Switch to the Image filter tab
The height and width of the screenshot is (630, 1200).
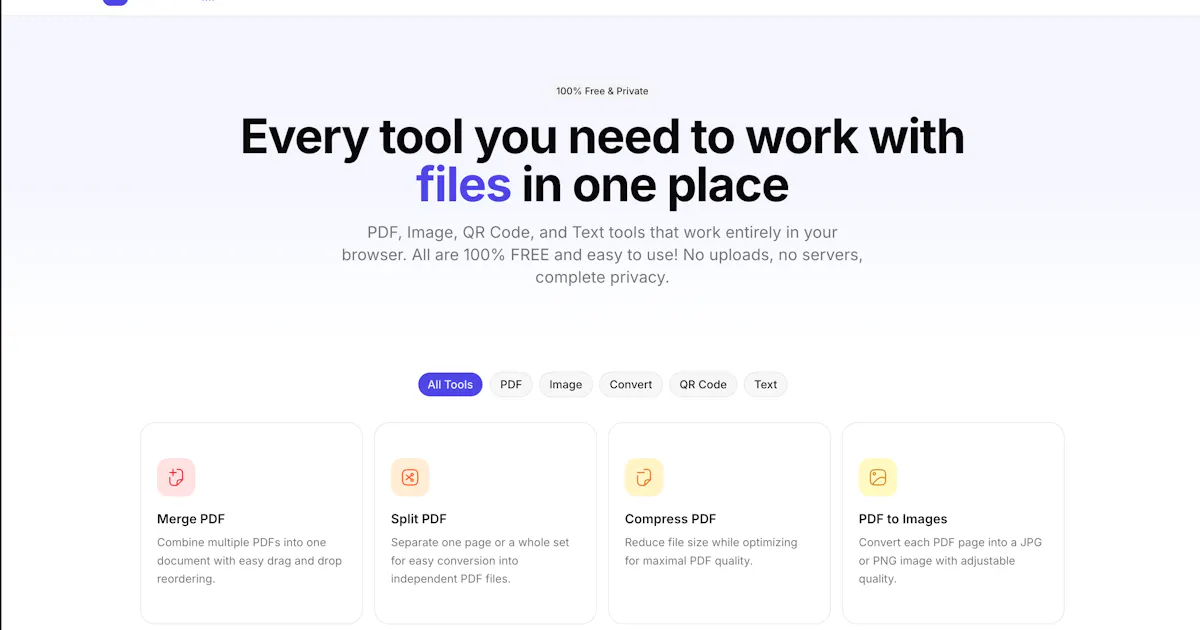click(x=566, y=384)
